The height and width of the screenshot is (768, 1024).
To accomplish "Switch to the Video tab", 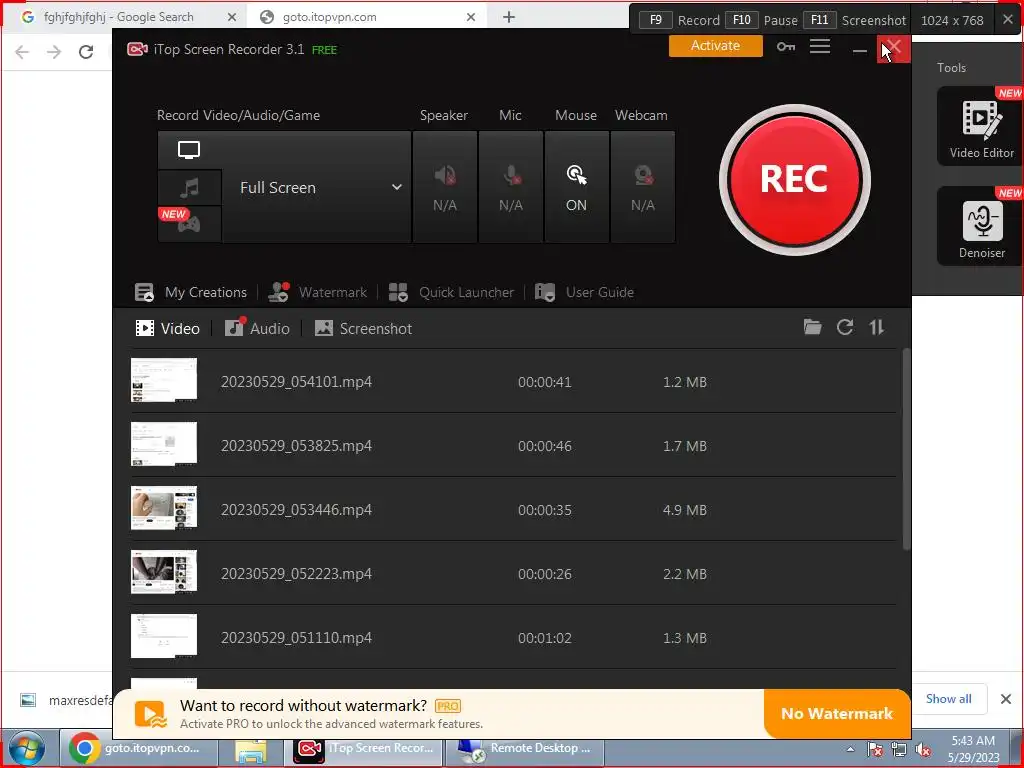I will pos(167,328).
